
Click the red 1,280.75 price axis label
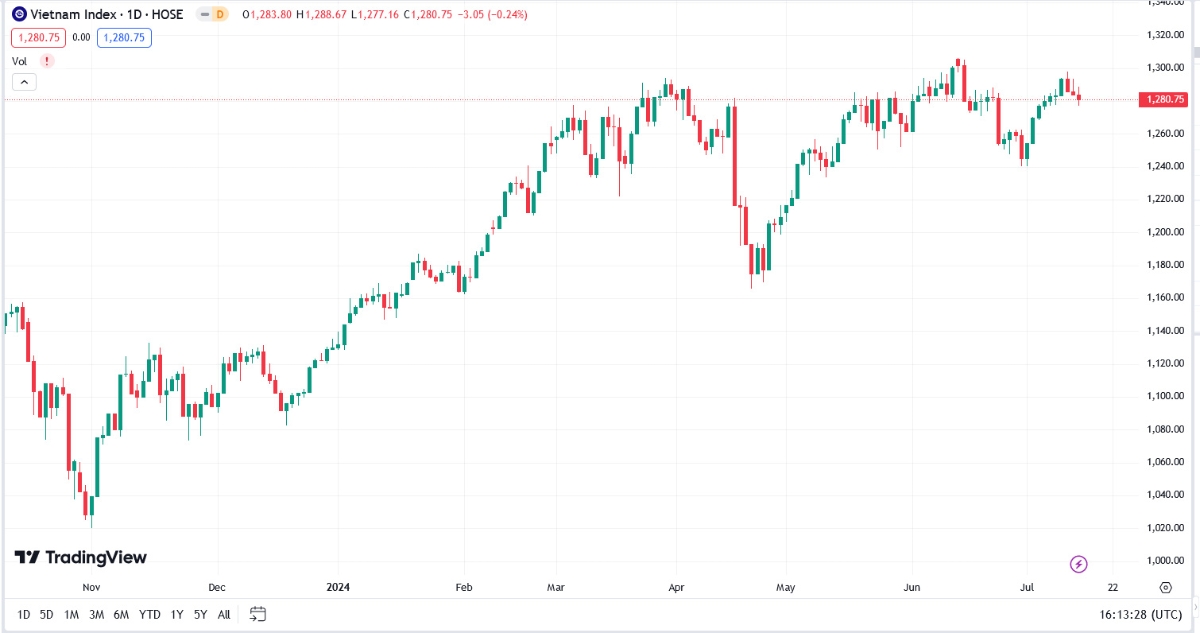point(1165,100)
